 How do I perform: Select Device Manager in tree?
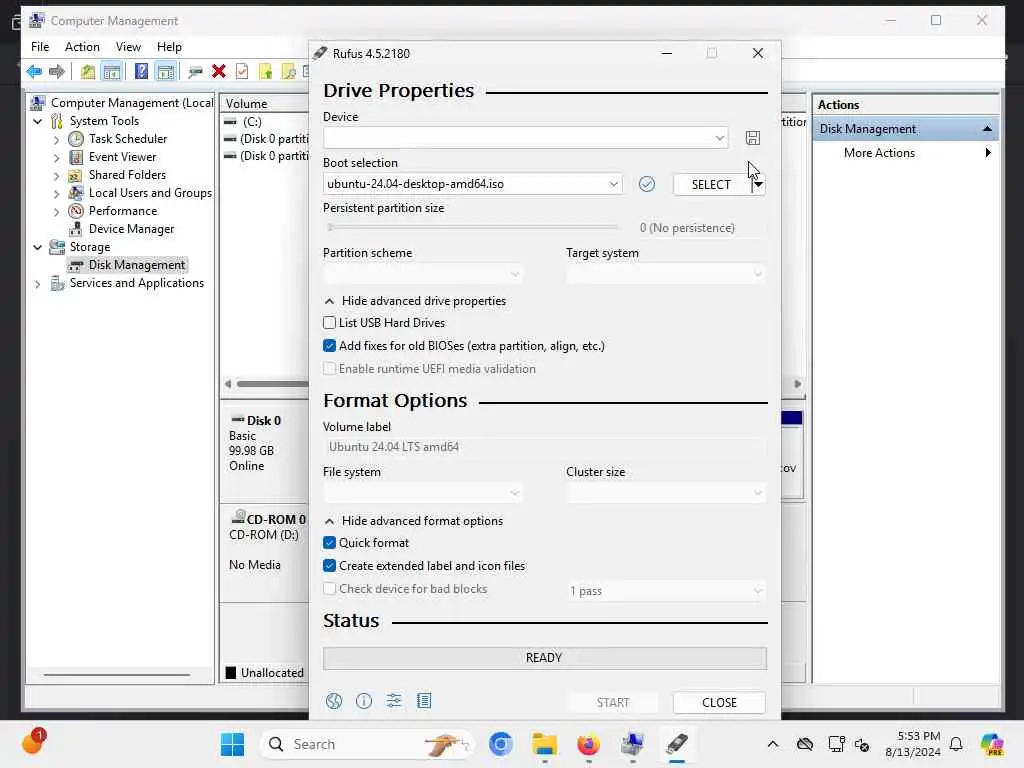click(131, 229)
